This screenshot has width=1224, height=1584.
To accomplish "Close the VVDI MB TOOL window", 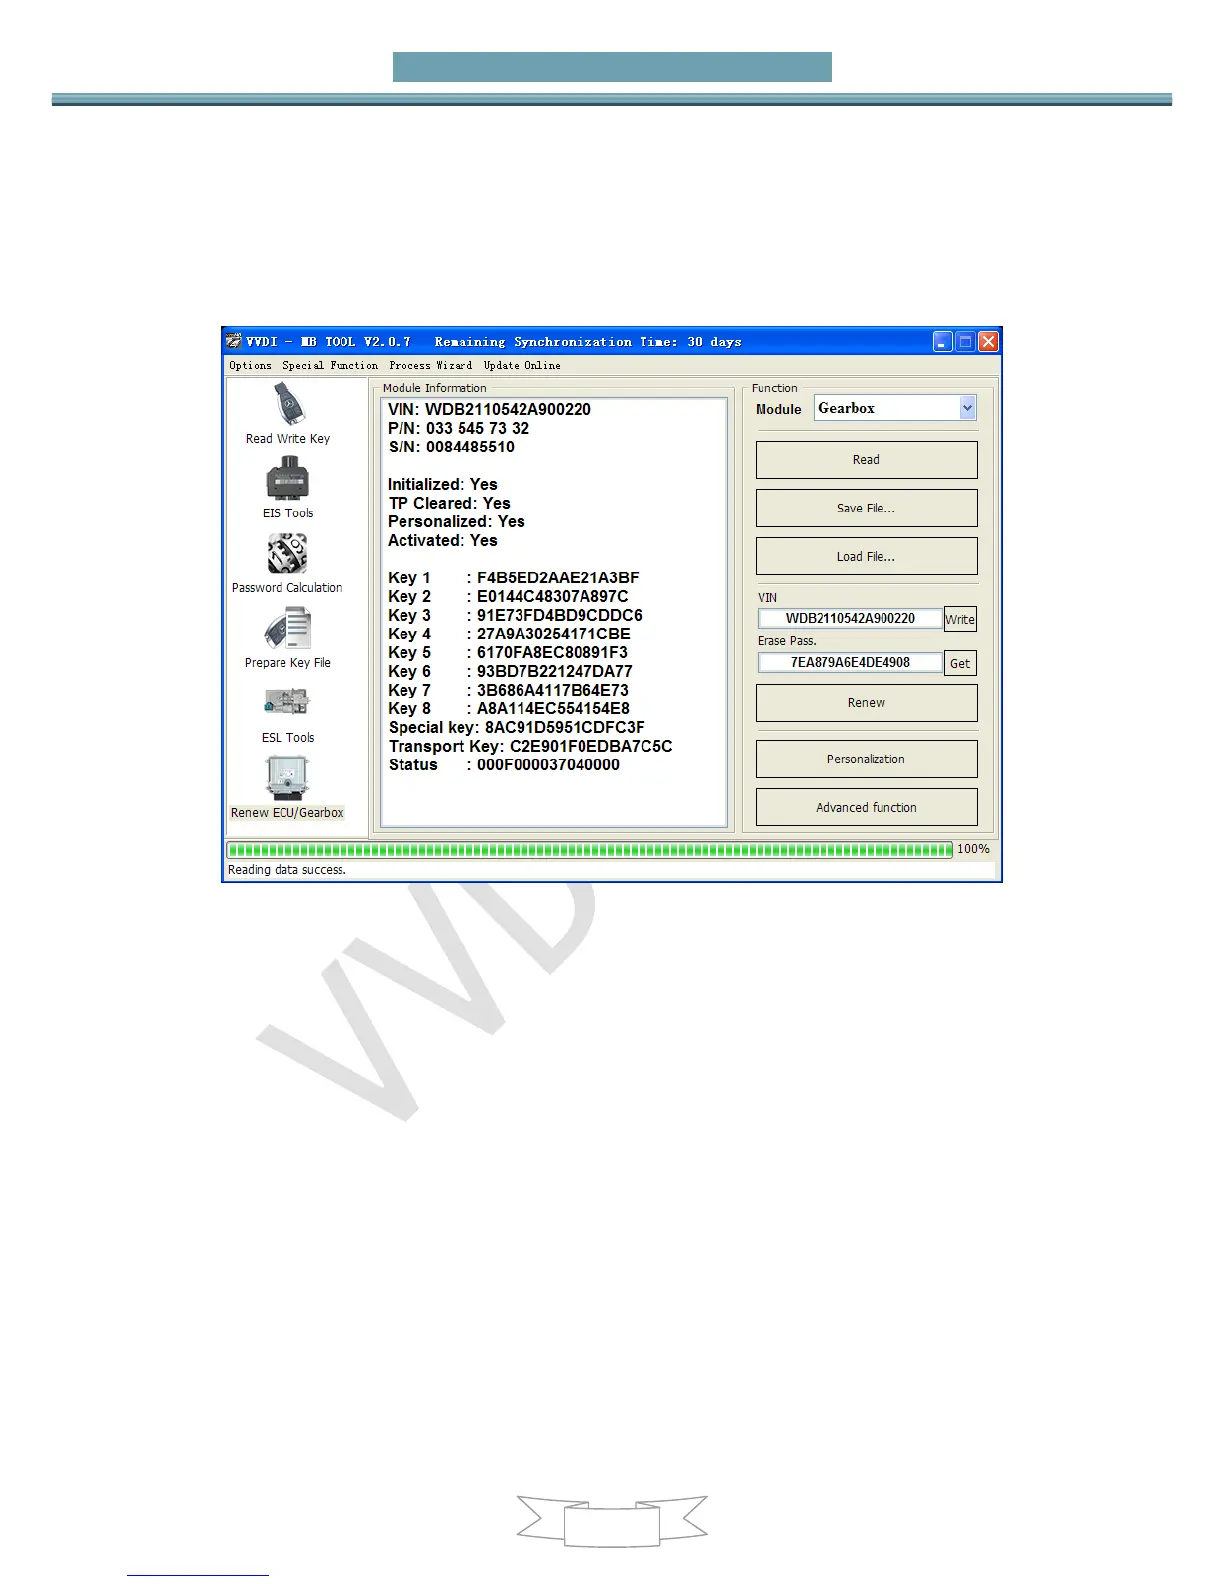I will pos(988,342).
